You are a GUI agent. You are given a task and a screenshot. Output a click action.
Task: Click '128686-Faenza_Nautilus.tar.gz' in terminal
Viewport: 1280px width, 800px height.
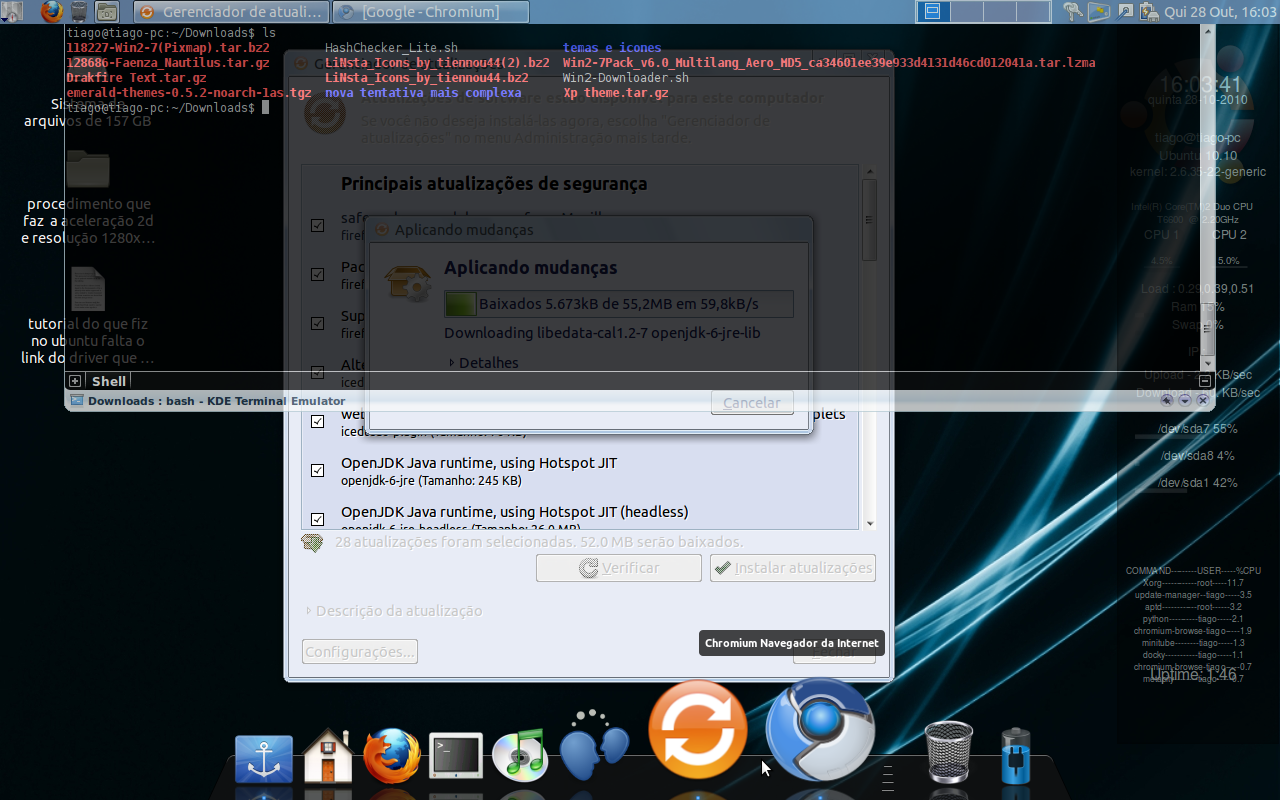tap(167, 63)
